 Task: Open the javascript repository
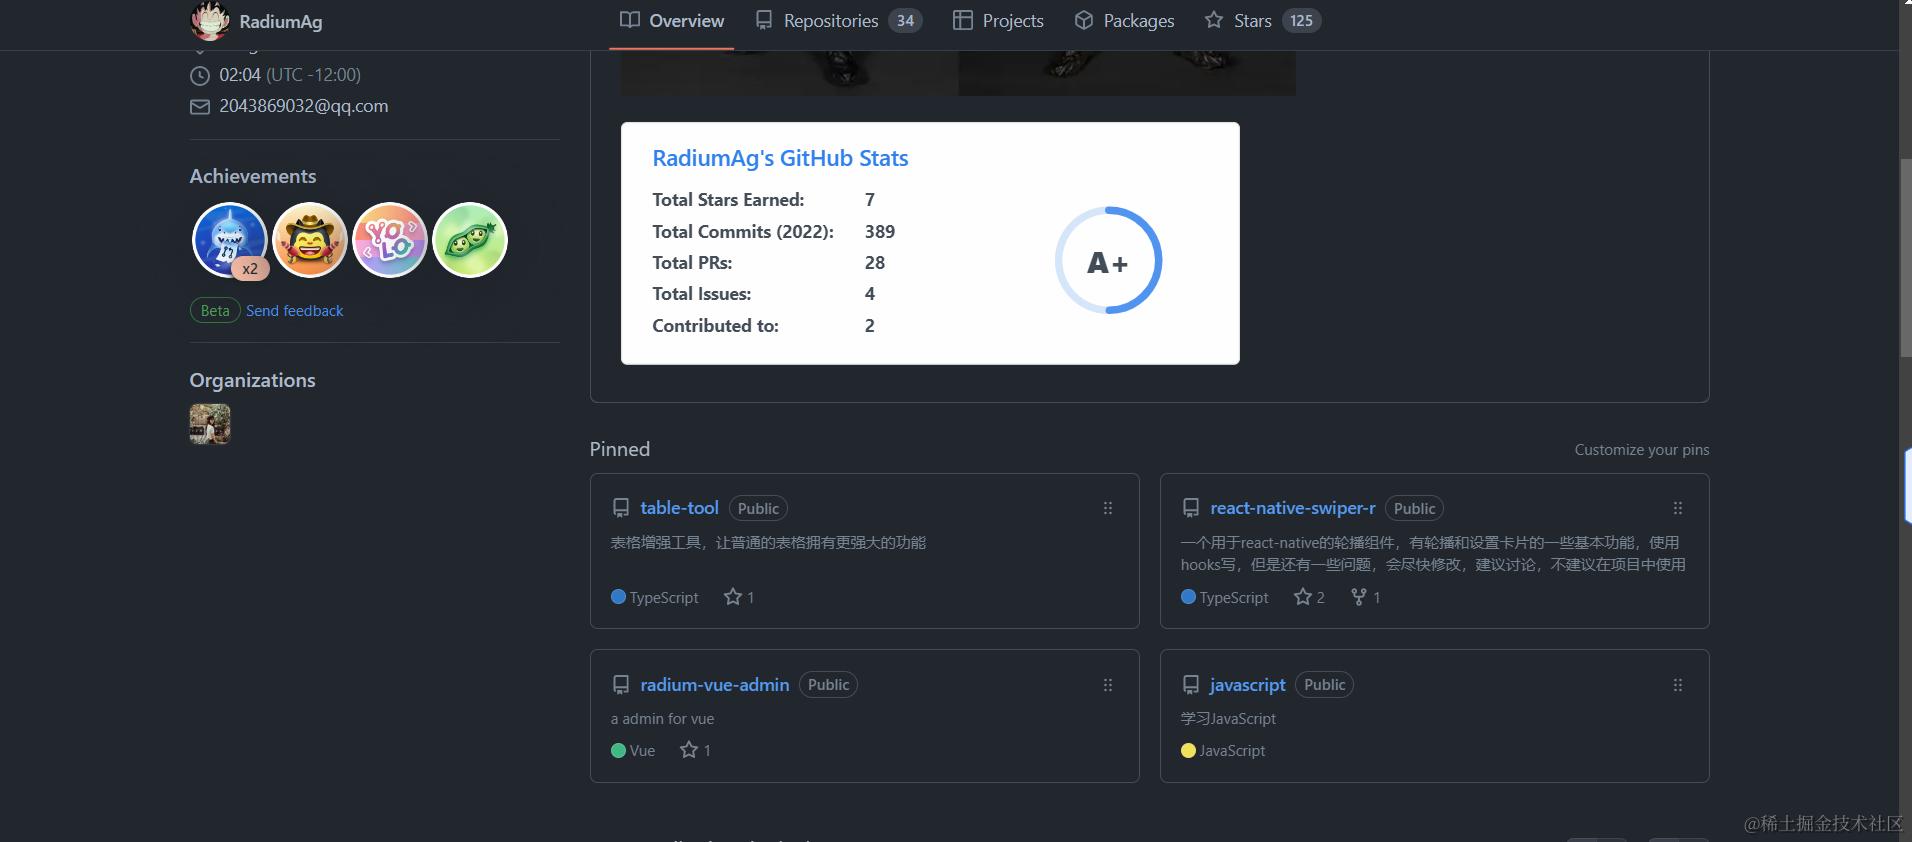coord(1248,685)
